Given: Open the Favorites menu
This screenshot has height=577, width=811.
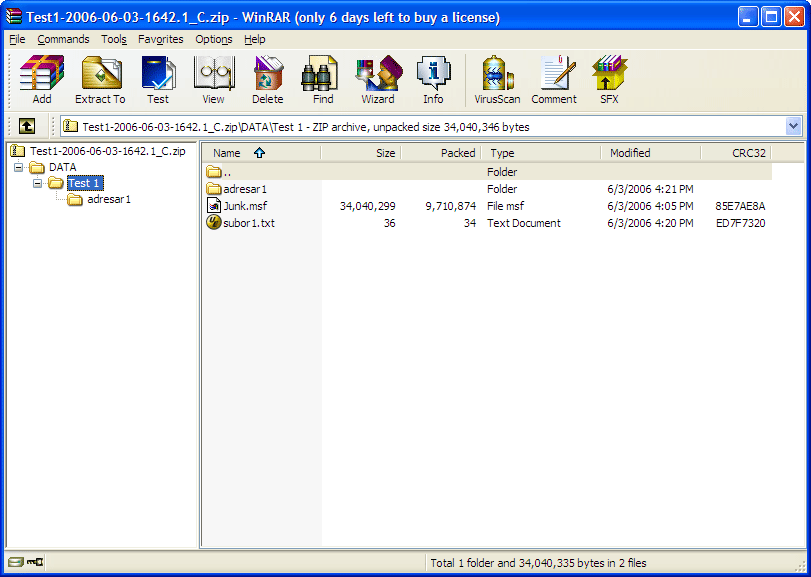Looking at the screenshot, I should pos(160,39).
